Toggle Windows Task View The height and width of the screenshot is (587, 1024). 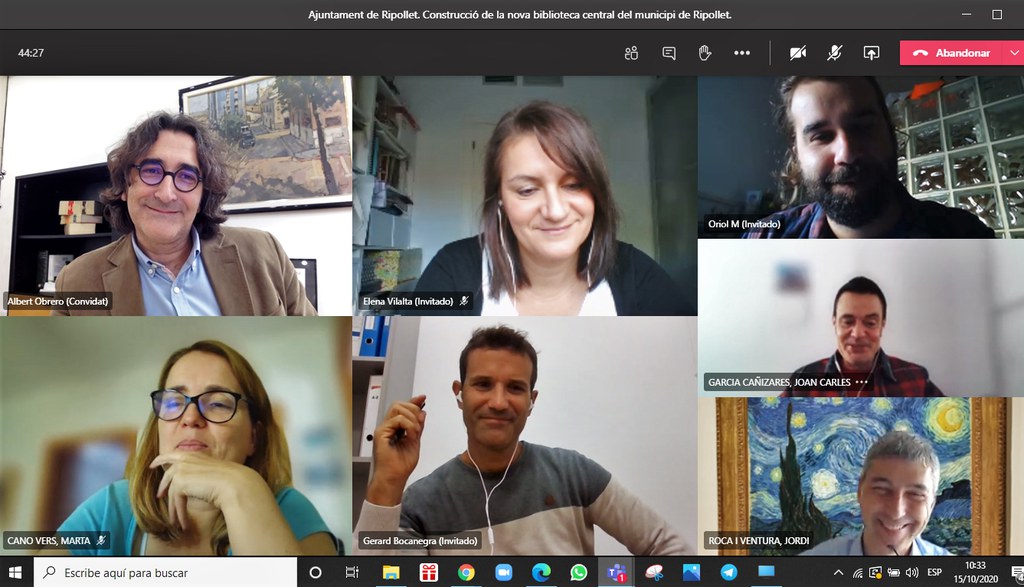pos(352,573)
